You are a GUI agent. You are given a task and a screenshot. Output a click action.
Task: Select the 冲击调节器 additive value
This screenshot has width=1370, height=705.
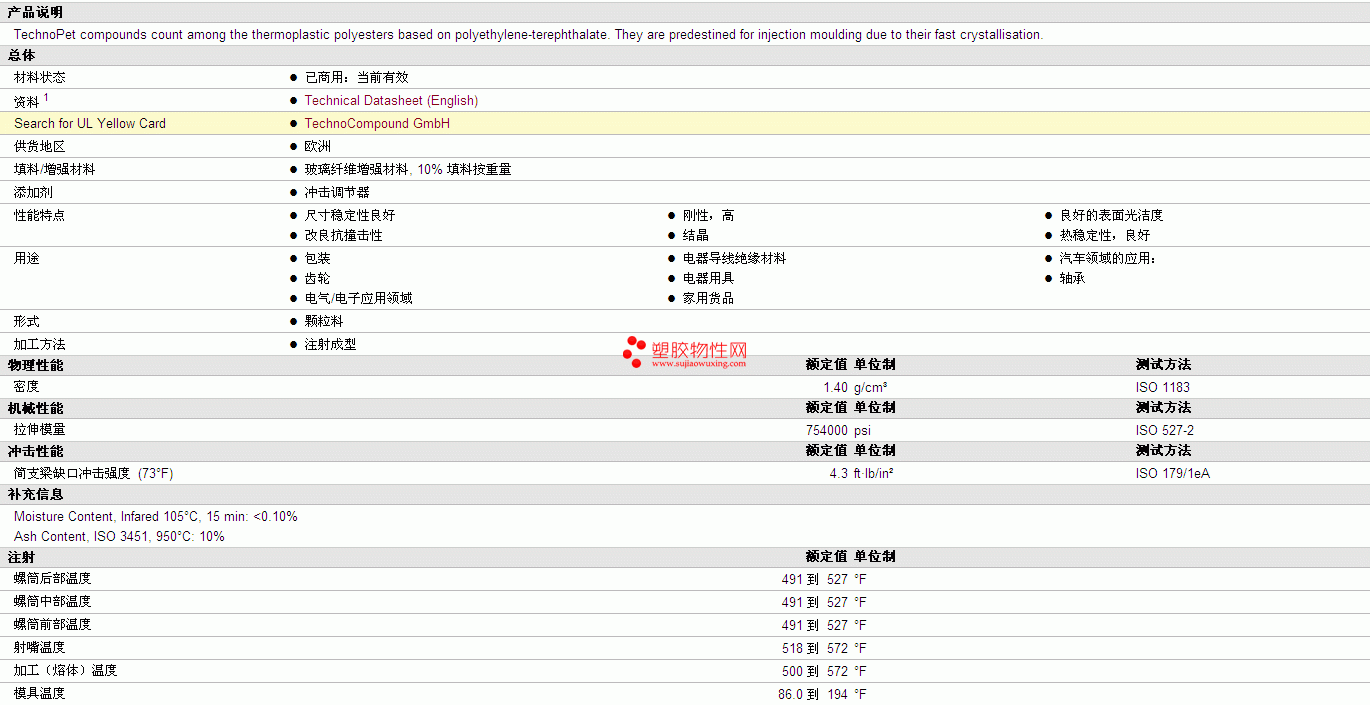point(337,192)
